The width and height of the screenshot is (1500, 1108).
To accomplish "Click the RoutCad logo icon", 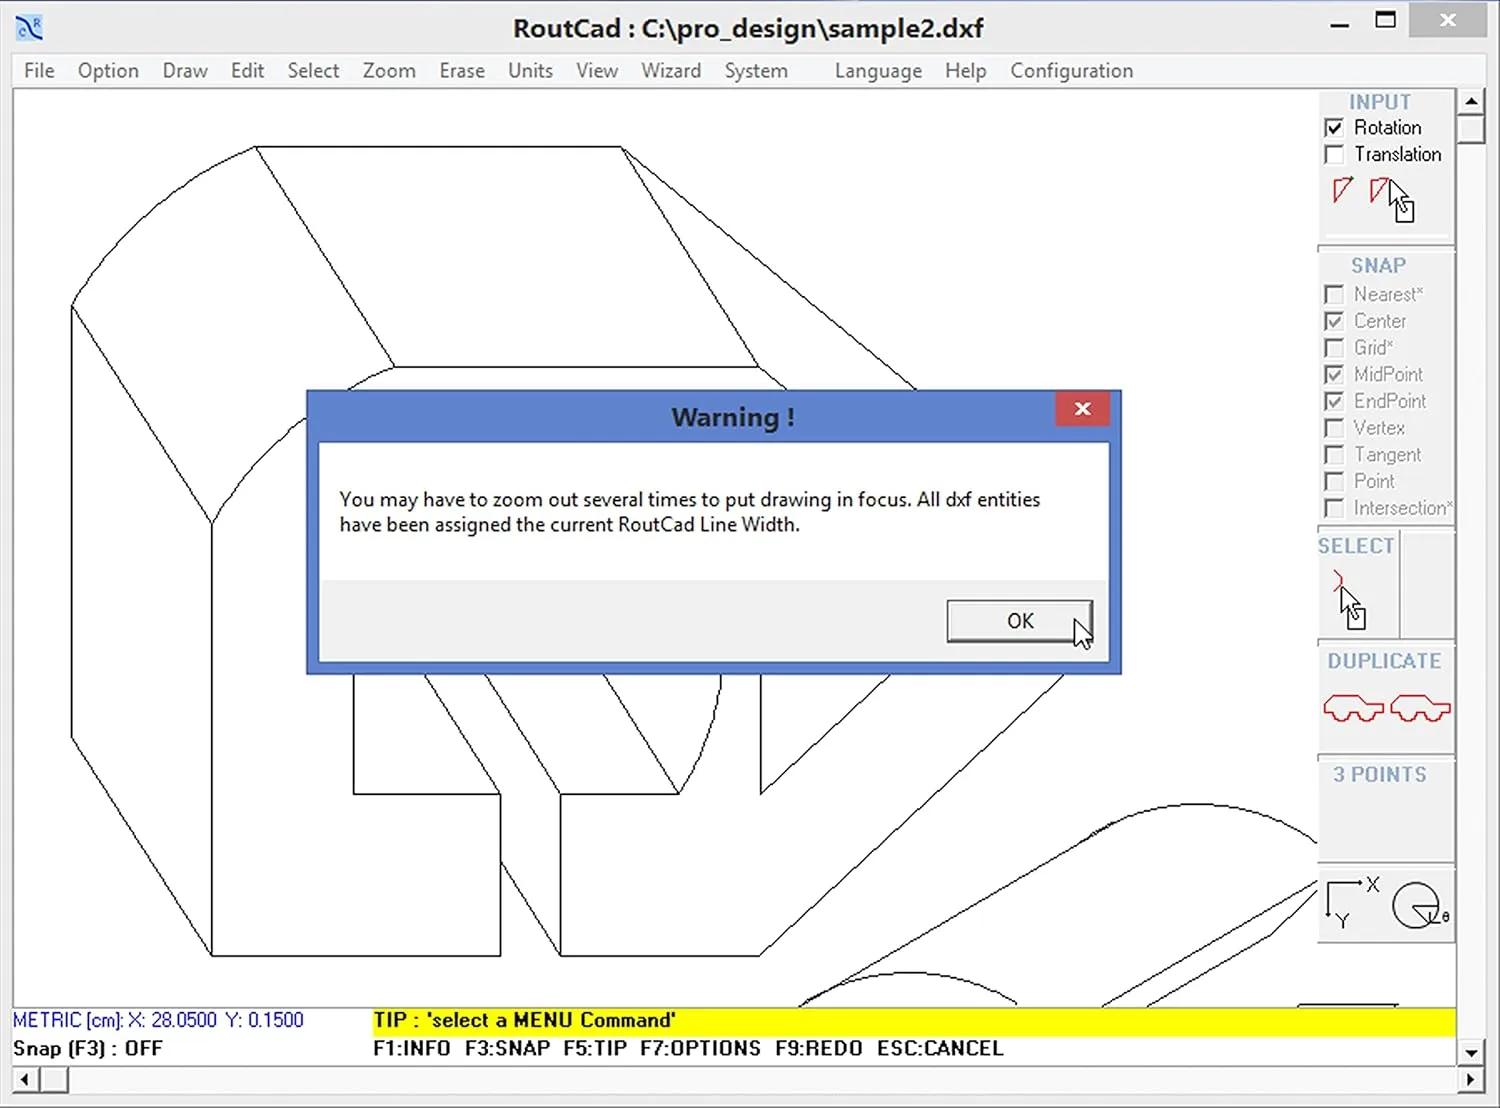I will (x=28, y=27).
